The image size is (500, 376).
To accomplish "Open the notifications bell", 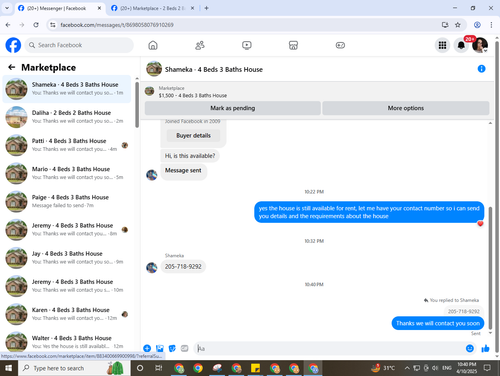I will [461, 45].
